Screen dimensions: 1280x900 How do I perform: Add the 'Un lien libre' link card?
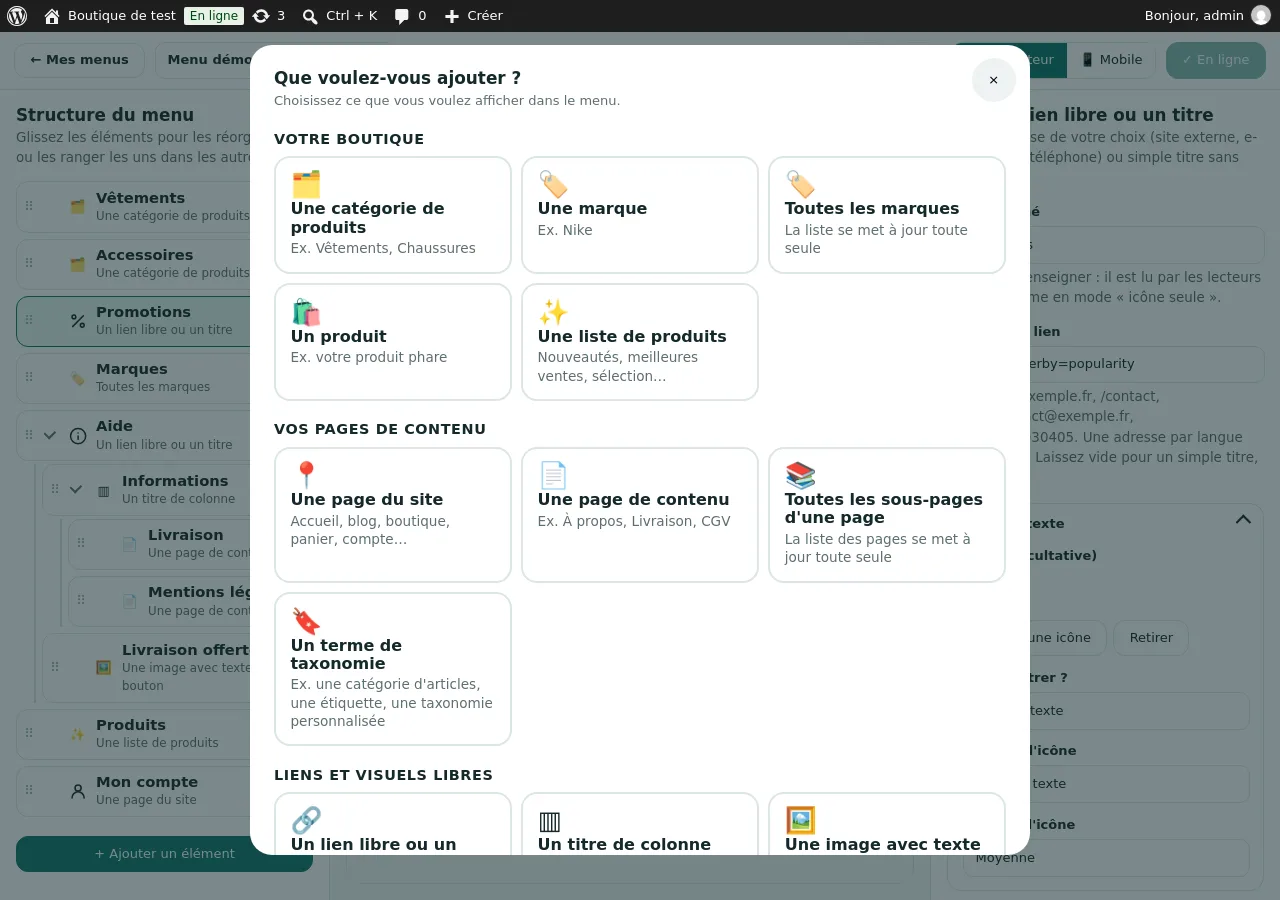pyautogui.click(x=393, y=824)
